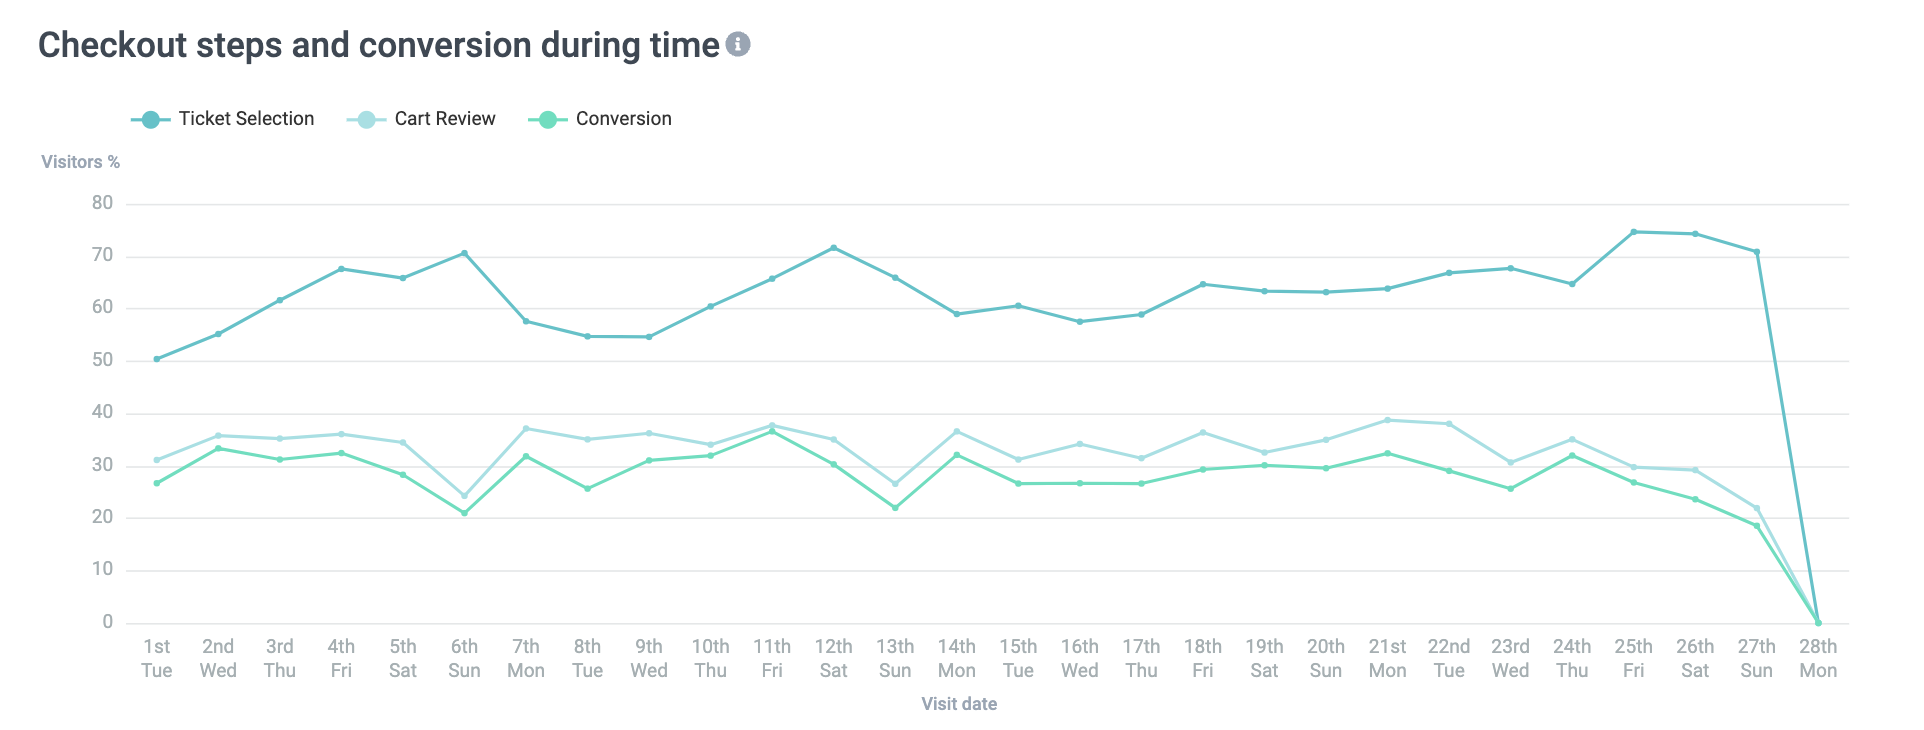Toggle the Ticket Selection legend entry

point(246,119)
